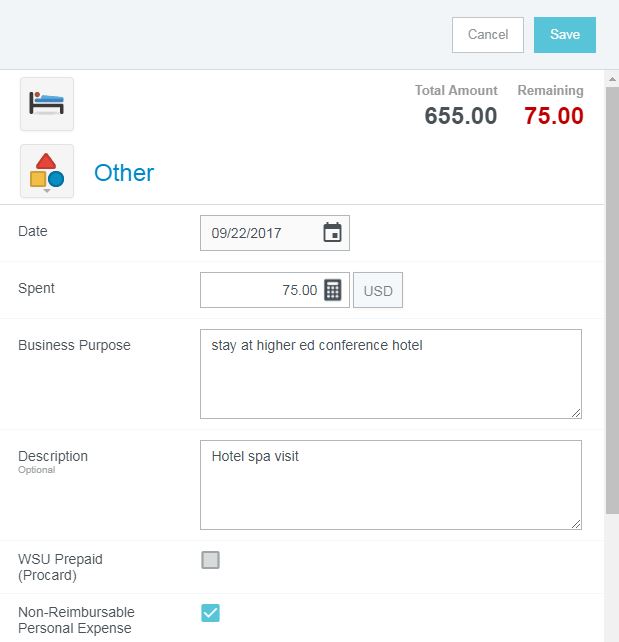The height and width of the screenshot is (642, 619).
Task: Click the Cancel button
Action: [488, 35]
